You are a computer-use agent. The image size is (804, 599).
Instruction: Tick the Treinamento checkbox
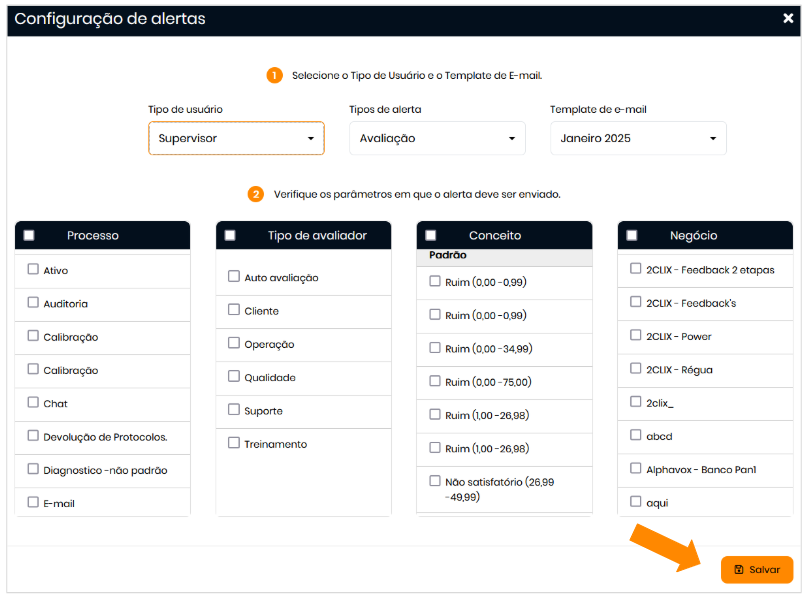pyautogui.click(x=234, y=442)
